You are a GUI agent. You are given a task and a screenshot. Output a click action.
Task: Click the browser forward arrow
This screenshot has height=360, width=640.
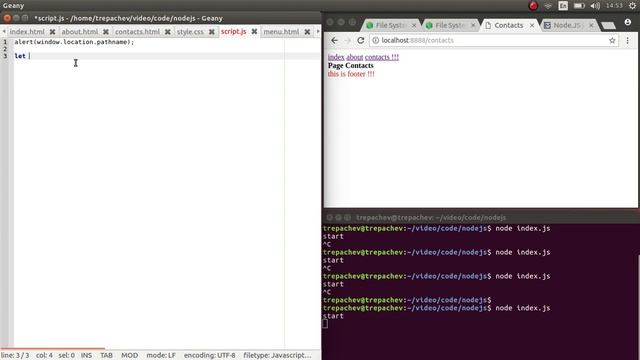coord(347,40)
